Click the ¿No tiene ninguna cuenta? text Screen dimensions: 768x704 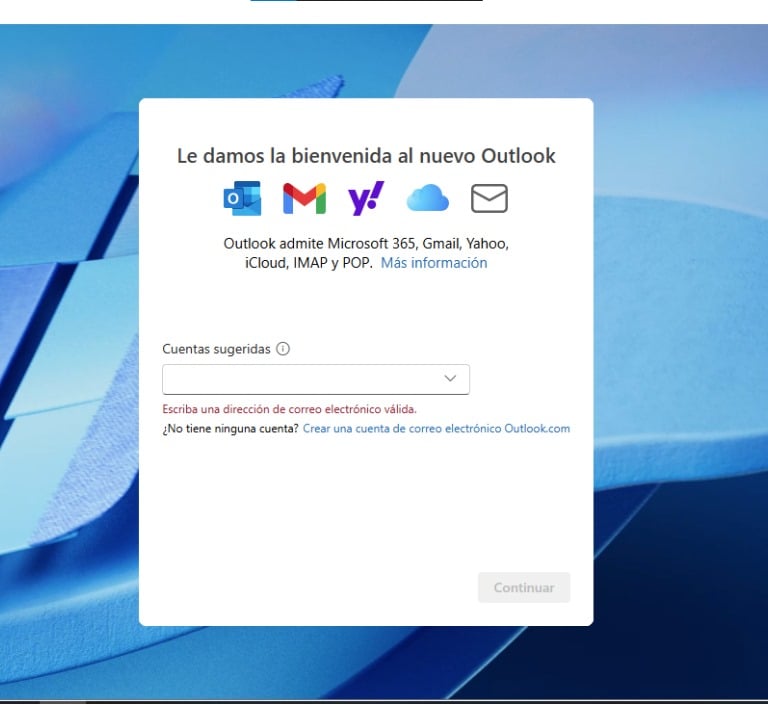(x=230, y=428)
